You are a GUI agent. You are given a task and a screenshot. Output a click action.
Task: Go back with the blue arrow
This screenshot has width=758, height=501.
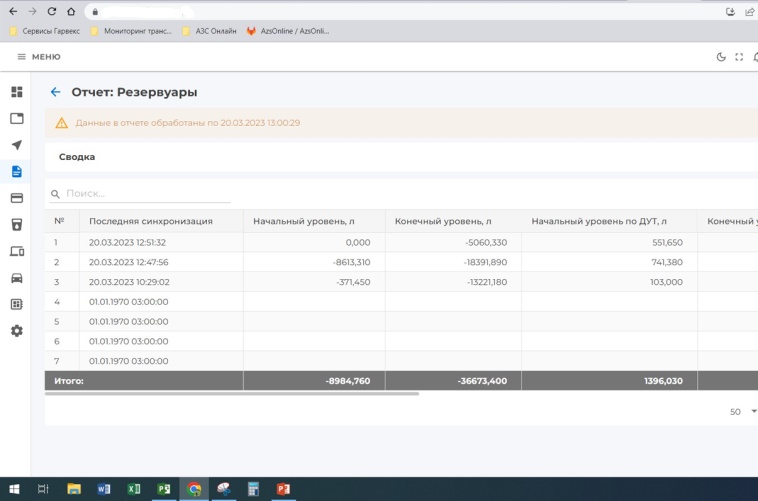pos(55,92)
